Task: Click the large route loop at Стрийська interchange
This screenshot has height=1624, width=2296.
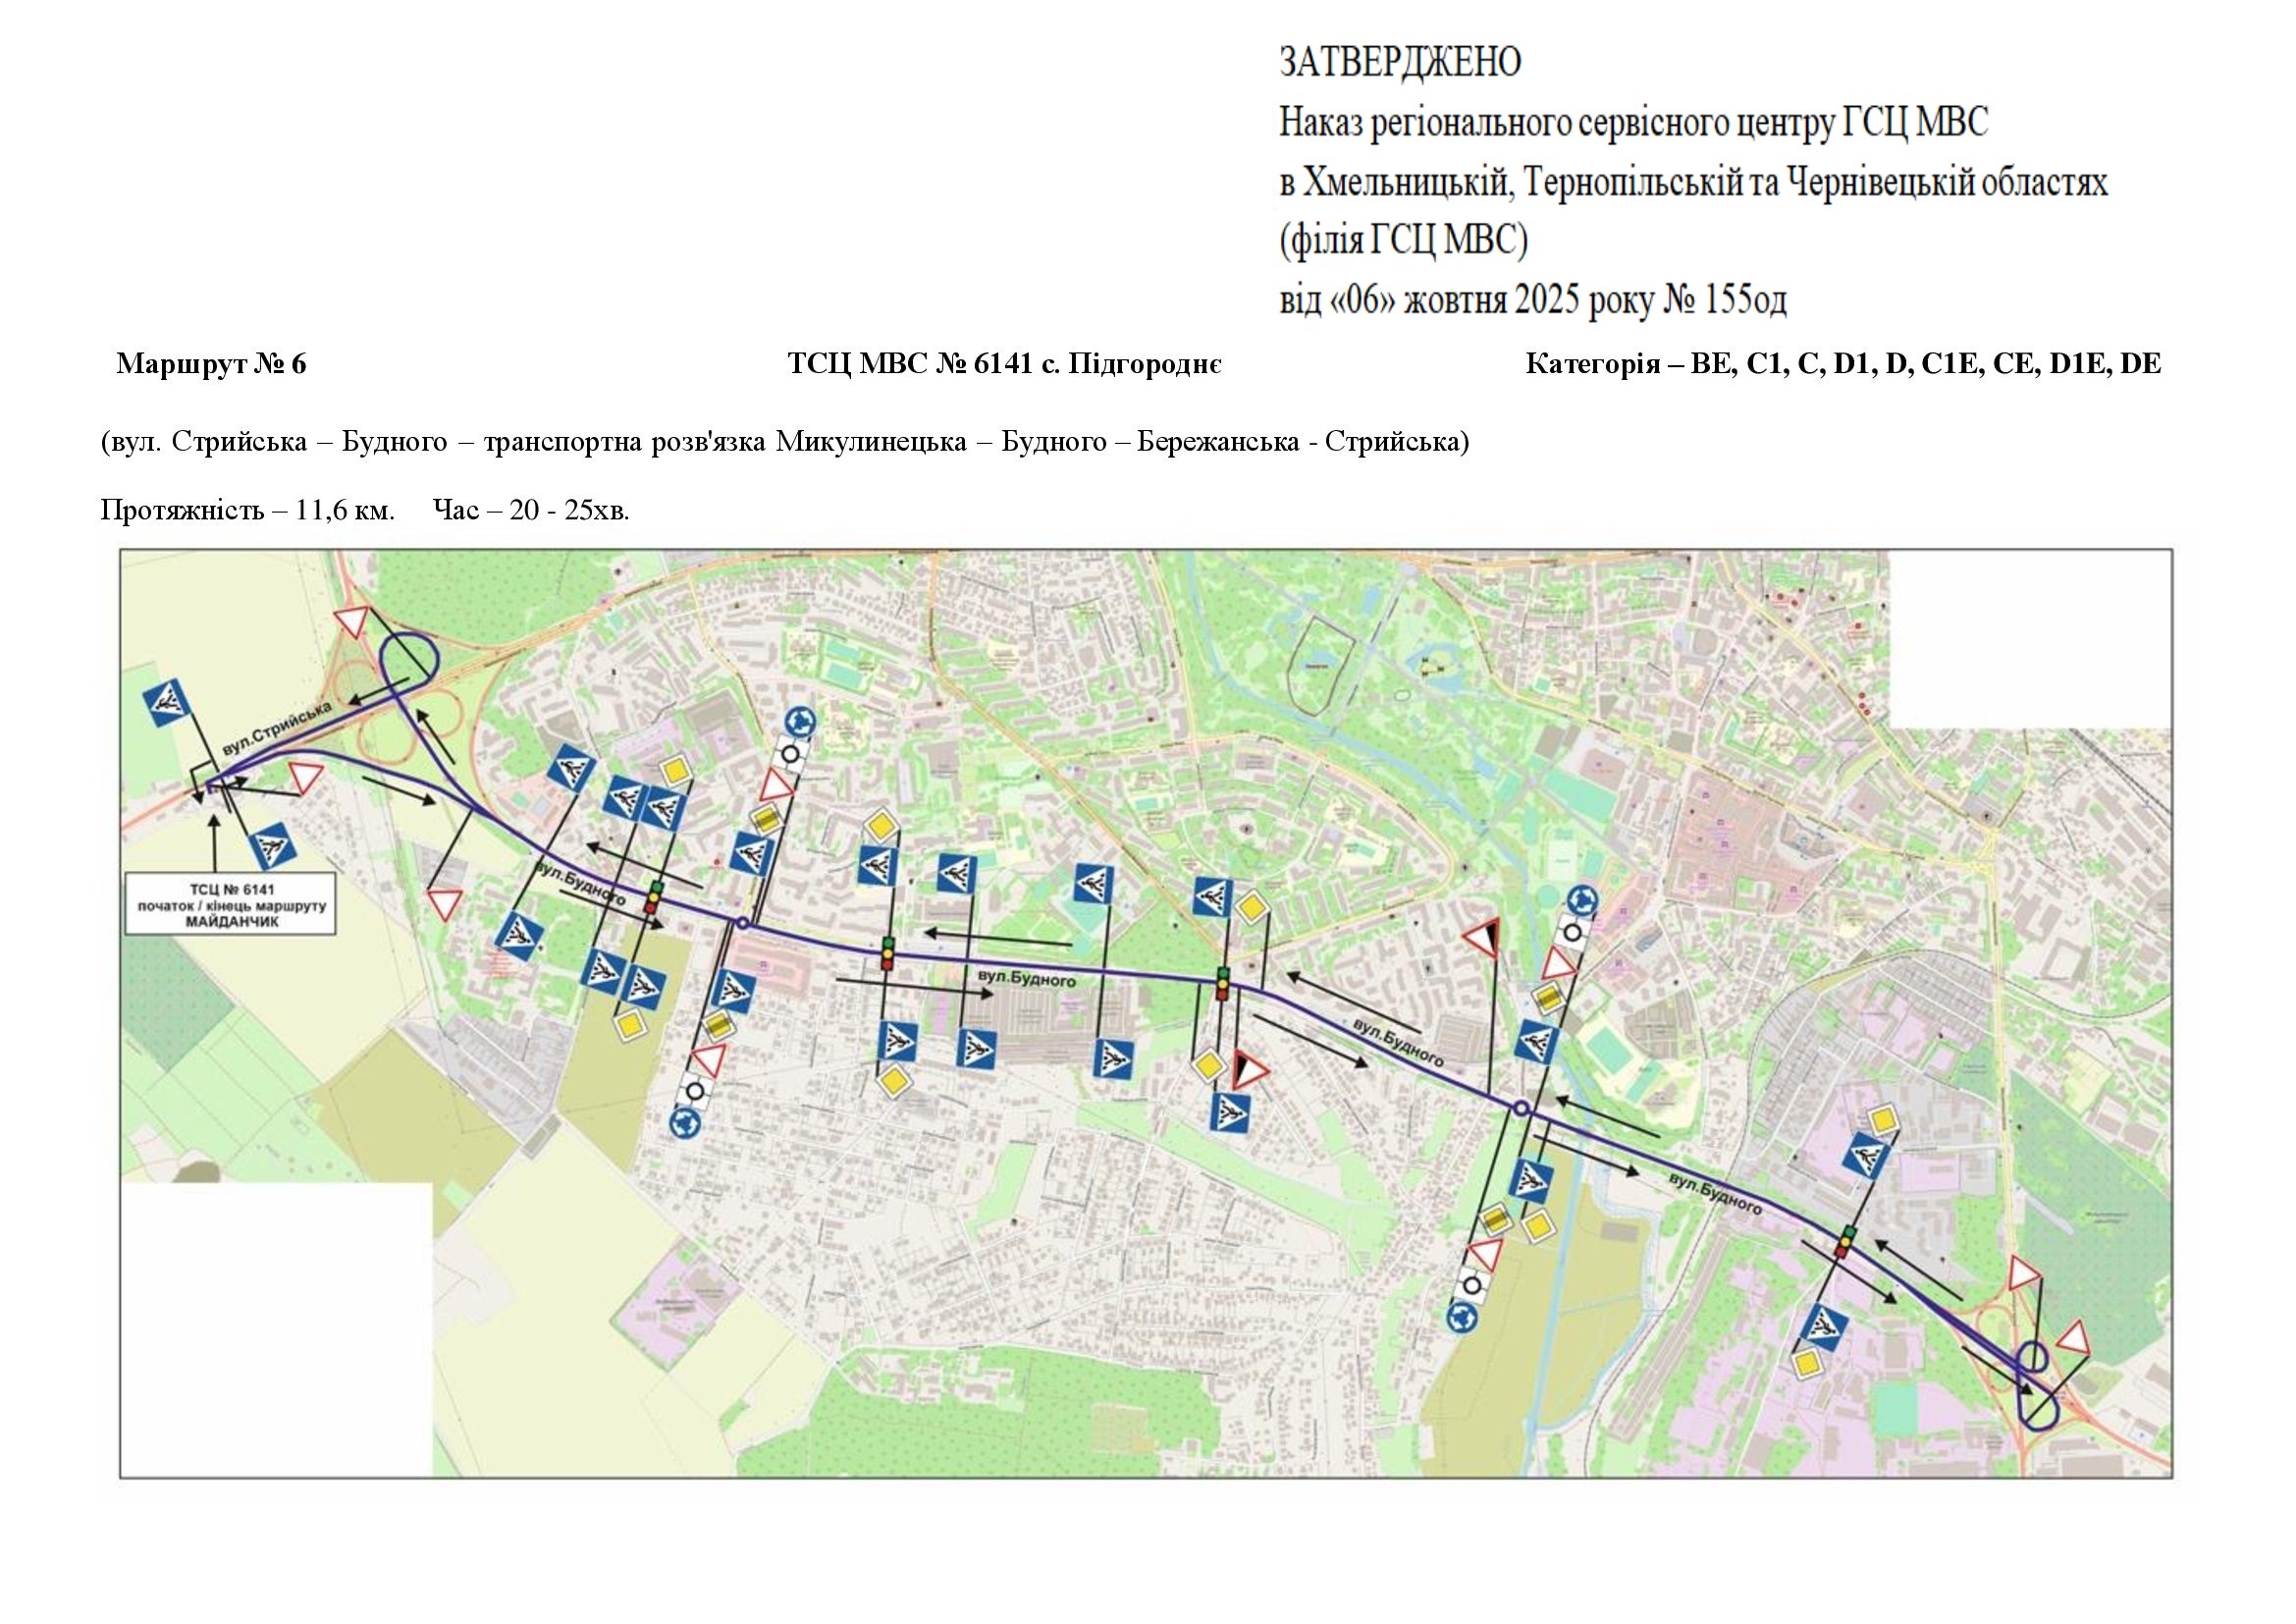Action: point(410,659)
